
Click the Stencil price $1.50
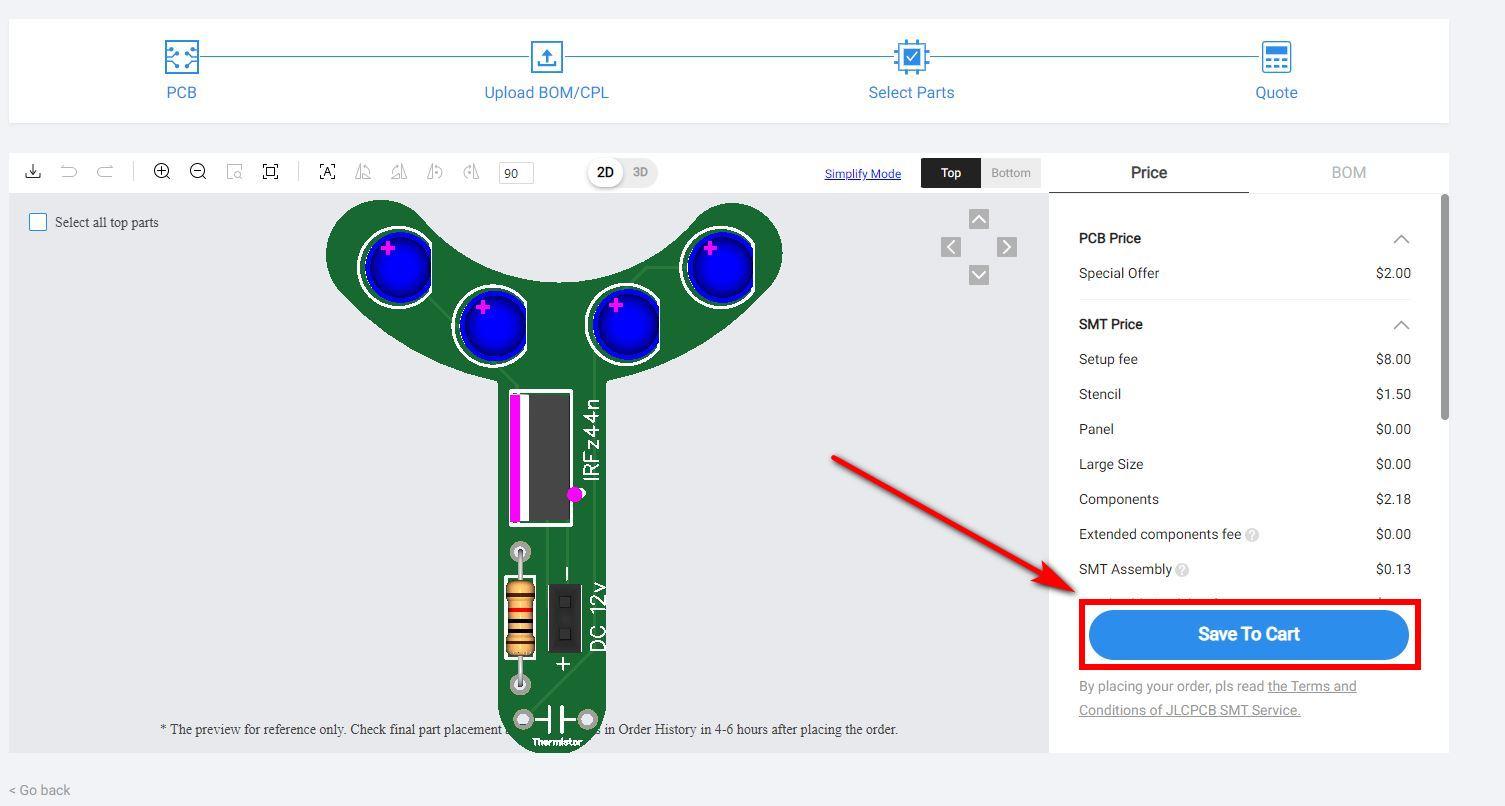(1393, 394)
